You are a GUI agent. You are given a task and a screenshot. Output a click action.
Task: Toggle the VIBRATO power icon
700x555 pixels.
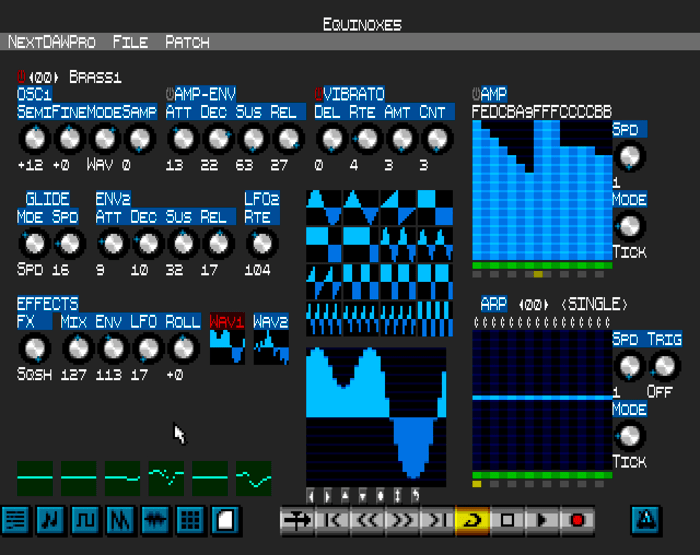(x=318, y=94)
